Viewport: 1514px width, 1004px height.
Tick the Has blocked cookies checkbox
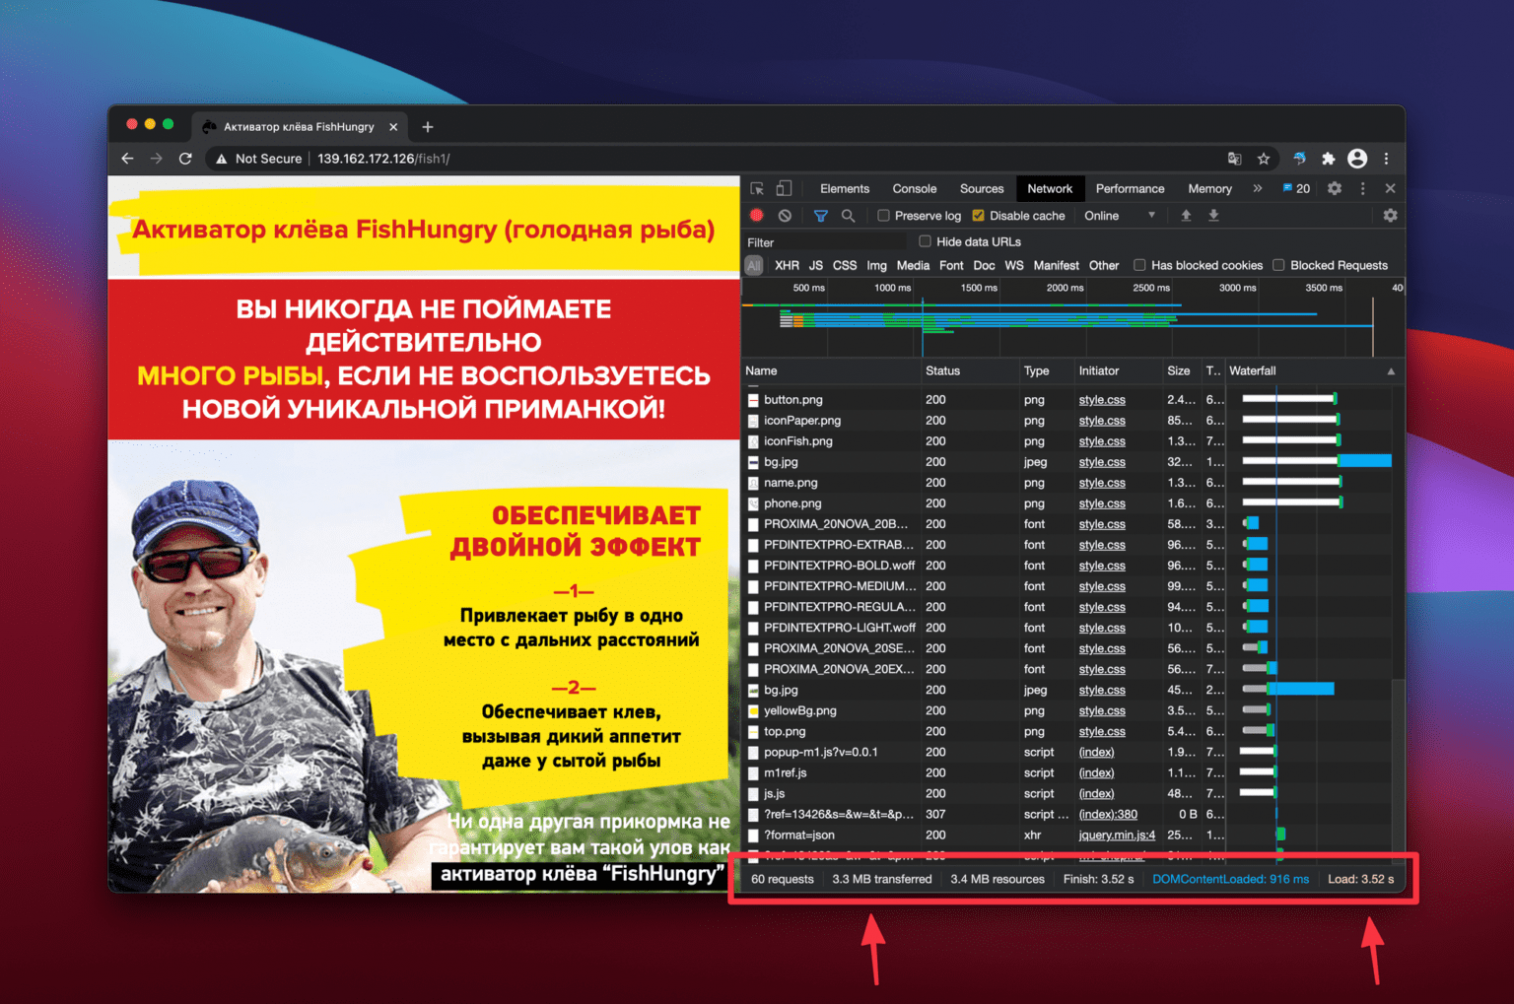1139,265
